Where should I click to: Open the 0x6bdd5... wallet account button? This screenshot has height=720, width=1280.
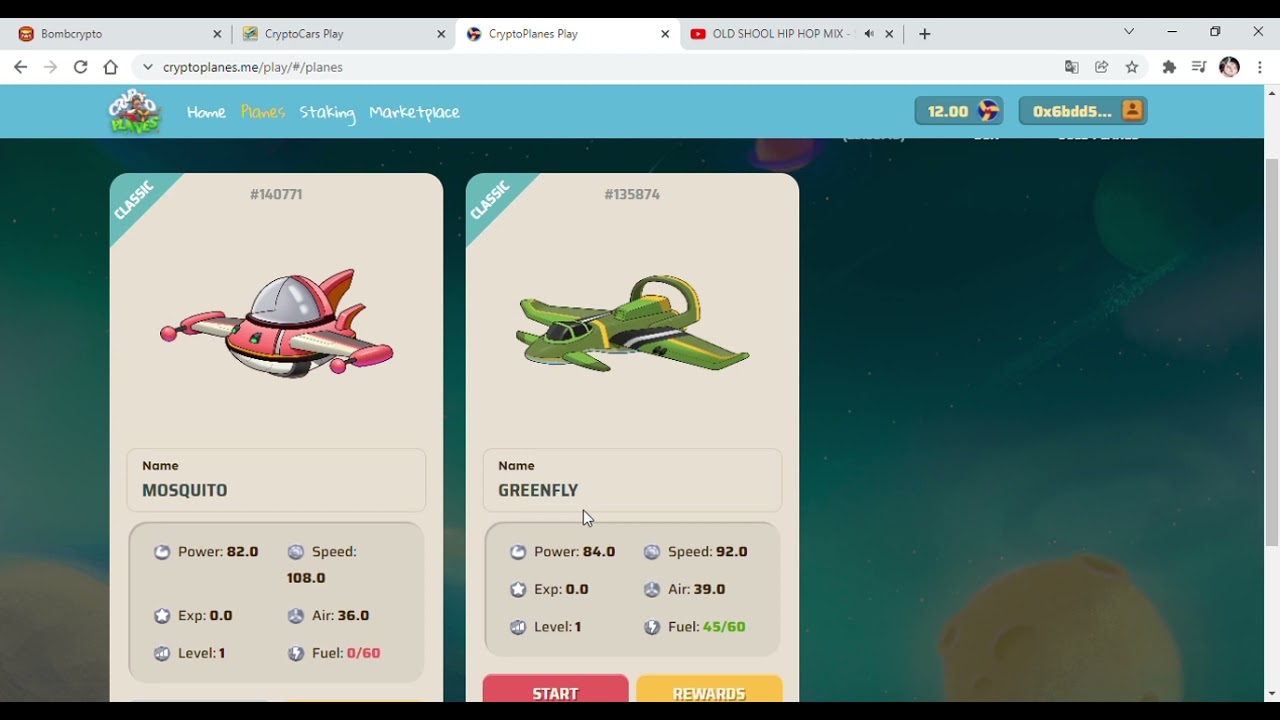[1083, 111]
